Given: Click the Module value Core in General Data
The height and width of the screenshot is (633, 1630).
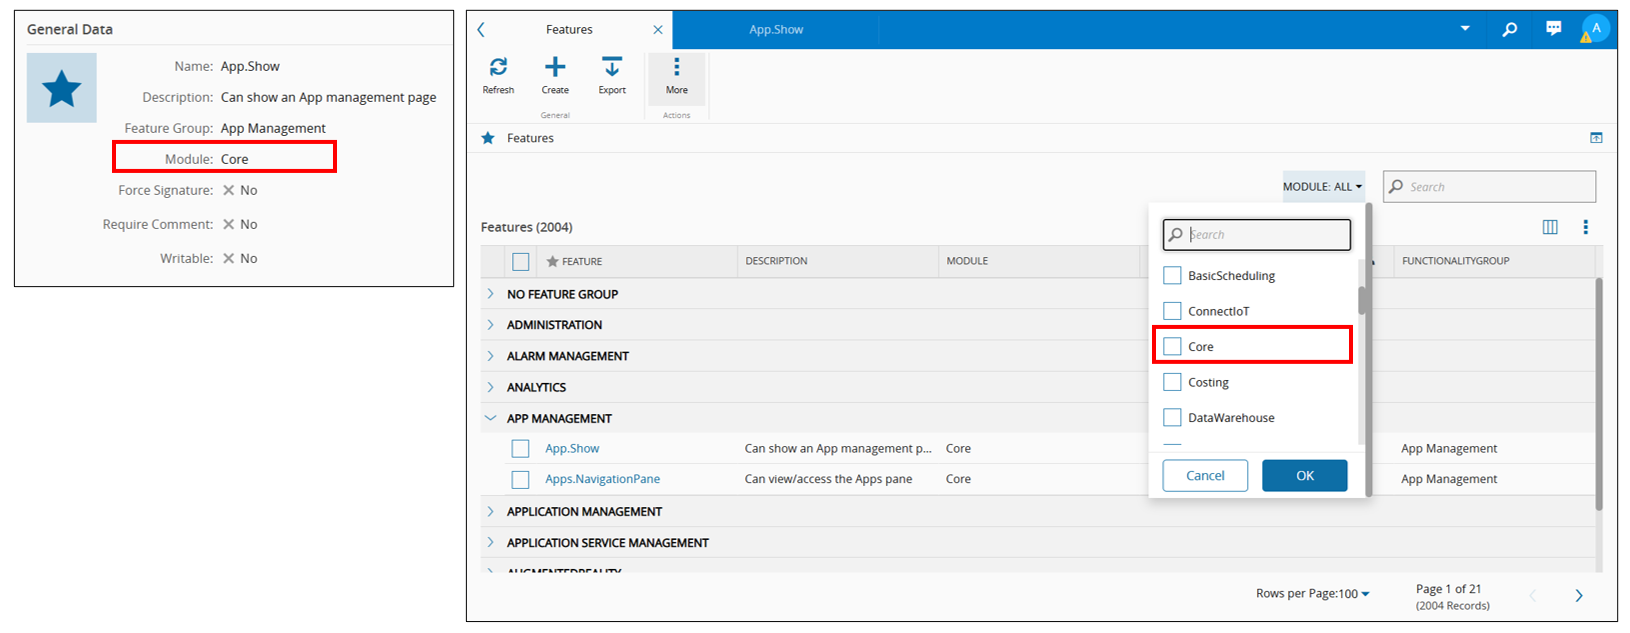Looking at the screenshot, I should [234, 159].
